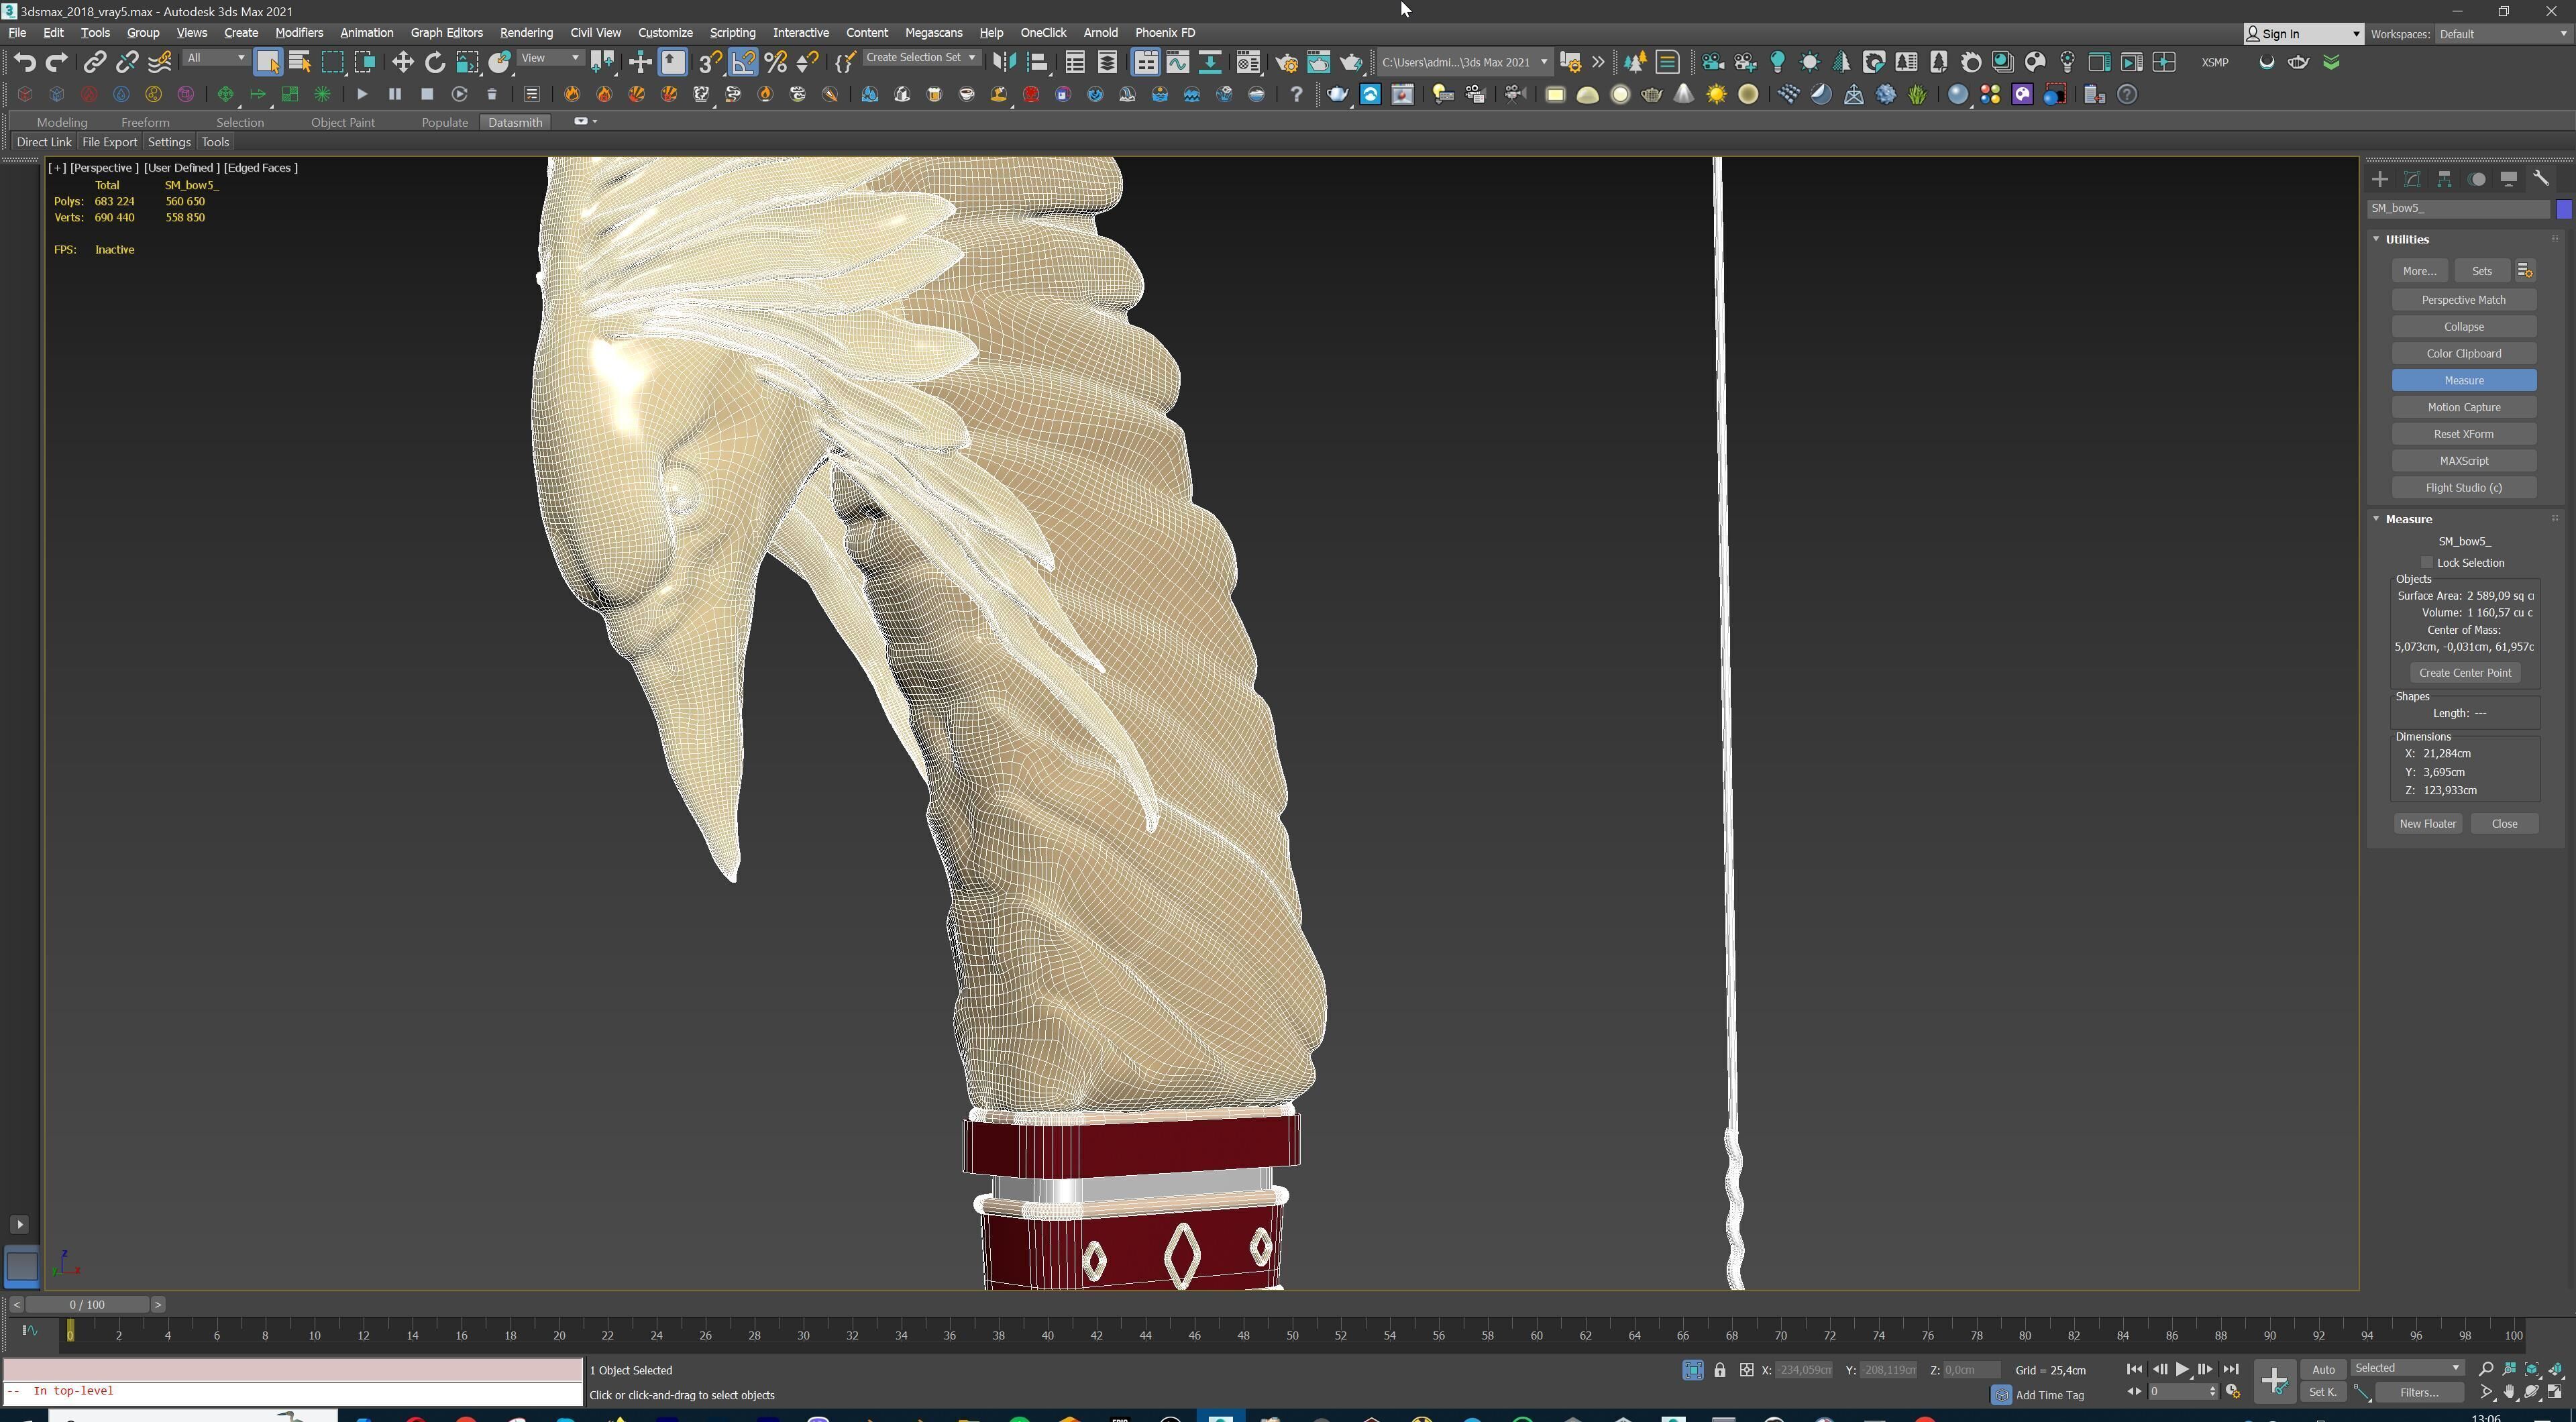Switch to the Freeform ribbon tab
Screen dimensions: 2576x1422
pos(145,122)
